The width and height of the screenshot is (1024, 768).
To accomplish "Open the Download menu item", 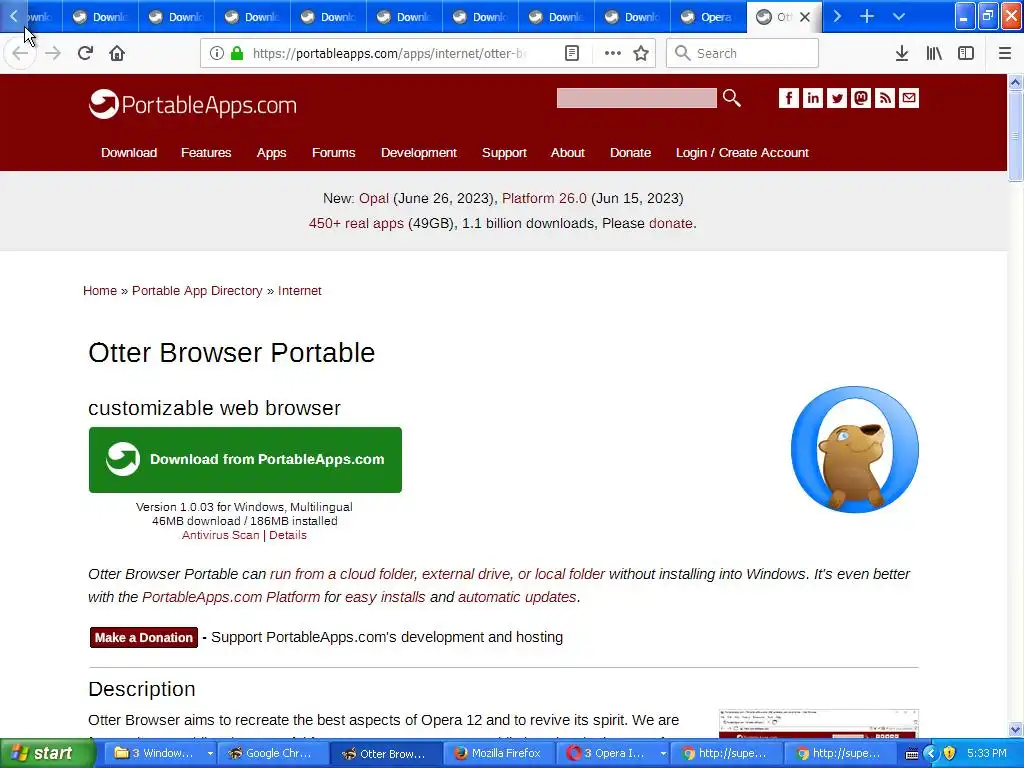I will point(129,153).
